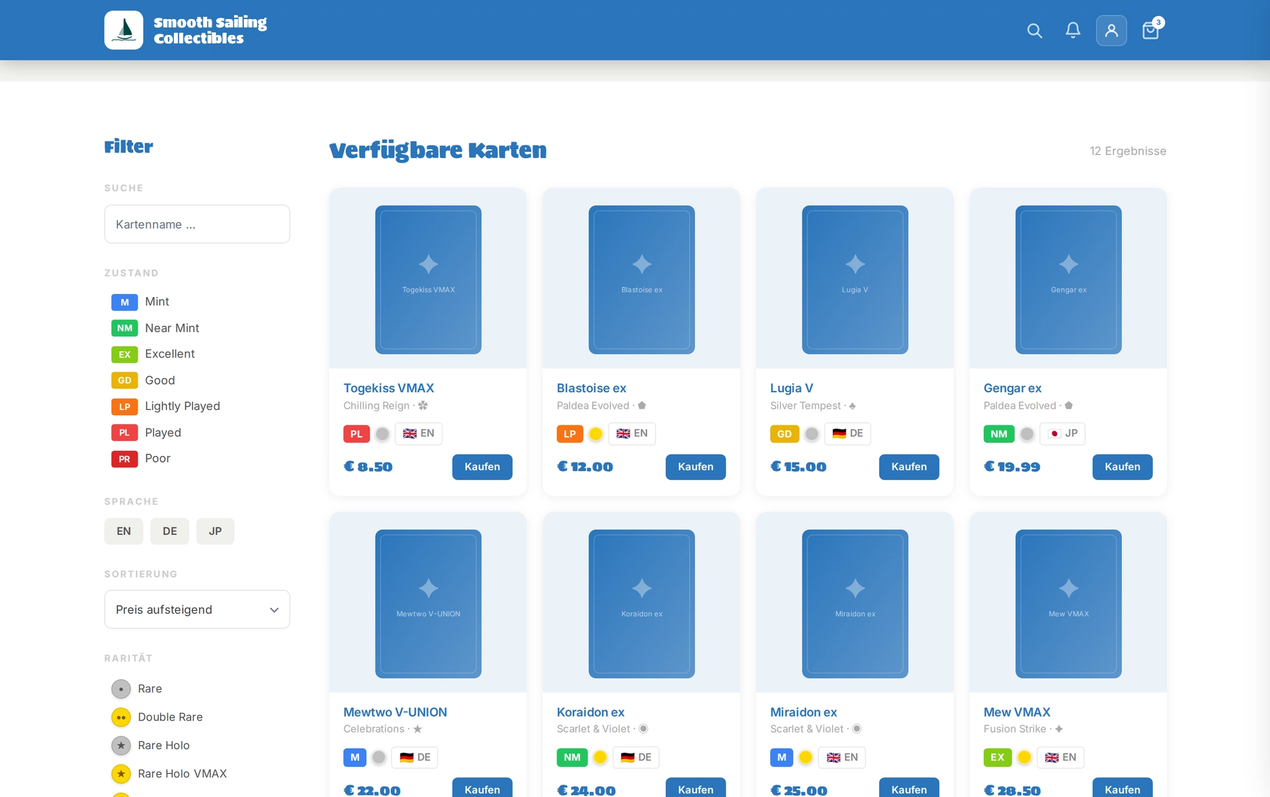The image size is (1270, 797).
Task: Open the Koraidon ex card title link
Action: pyautogui.click(x=591, y=712)
